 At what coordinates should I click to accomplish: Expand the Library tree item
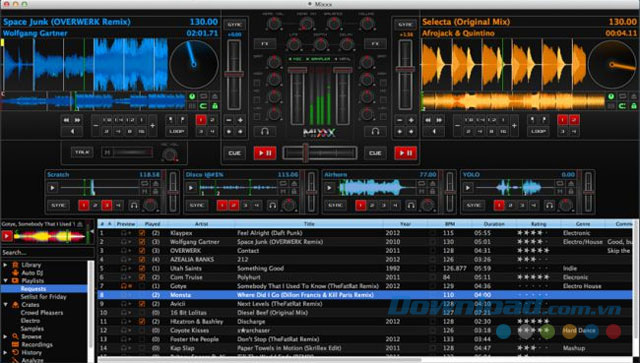(5, 265)
